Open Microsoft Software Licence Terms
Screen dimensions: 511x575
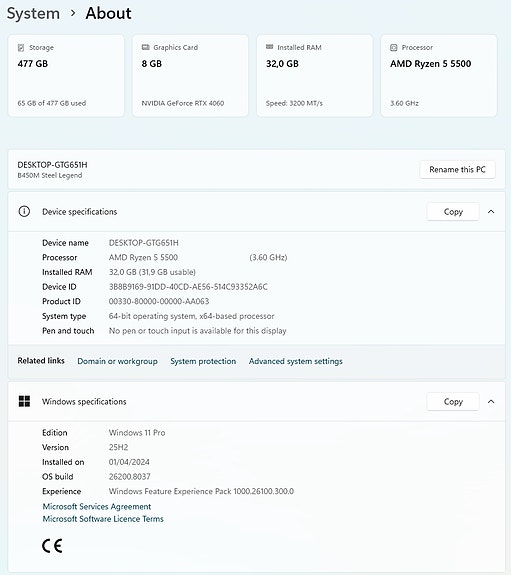tap(103, 519)
